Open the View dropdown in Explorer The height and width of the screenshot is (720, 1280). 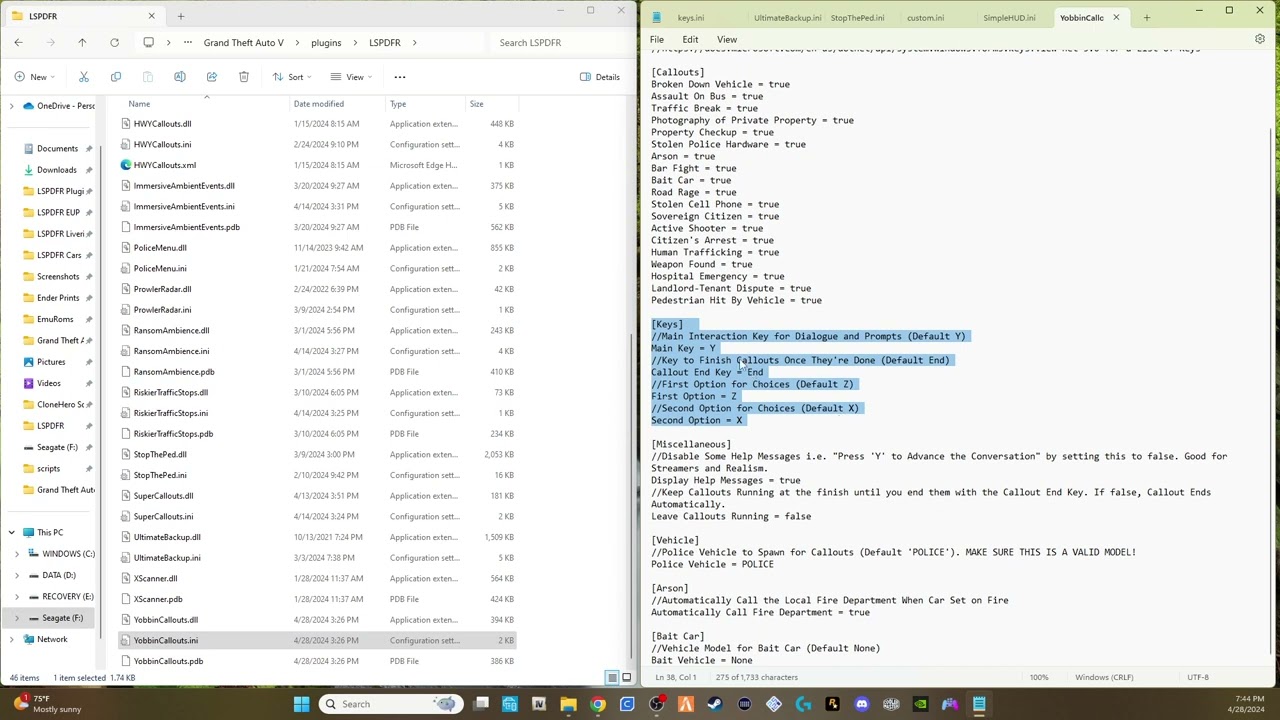click(x=350, y=77)
